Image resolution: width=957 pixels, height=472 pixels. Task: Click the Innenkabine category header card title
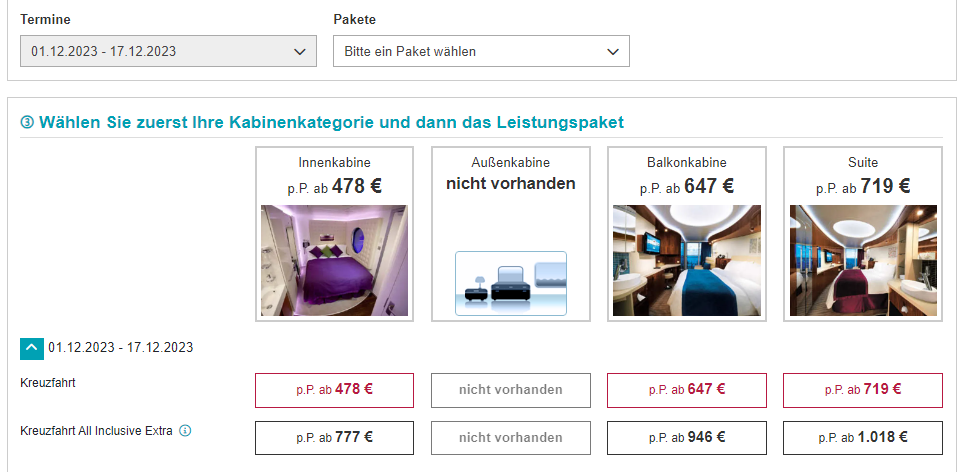pyautogui.click(x=334, y=163)
